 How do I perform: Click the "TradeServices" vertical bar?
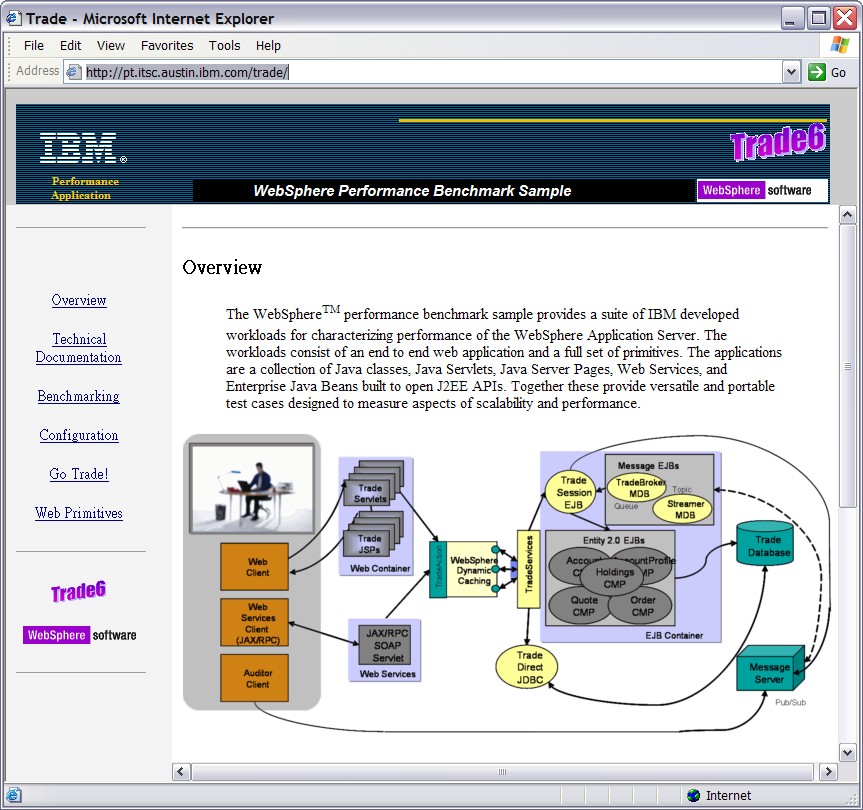pos(528,569)
